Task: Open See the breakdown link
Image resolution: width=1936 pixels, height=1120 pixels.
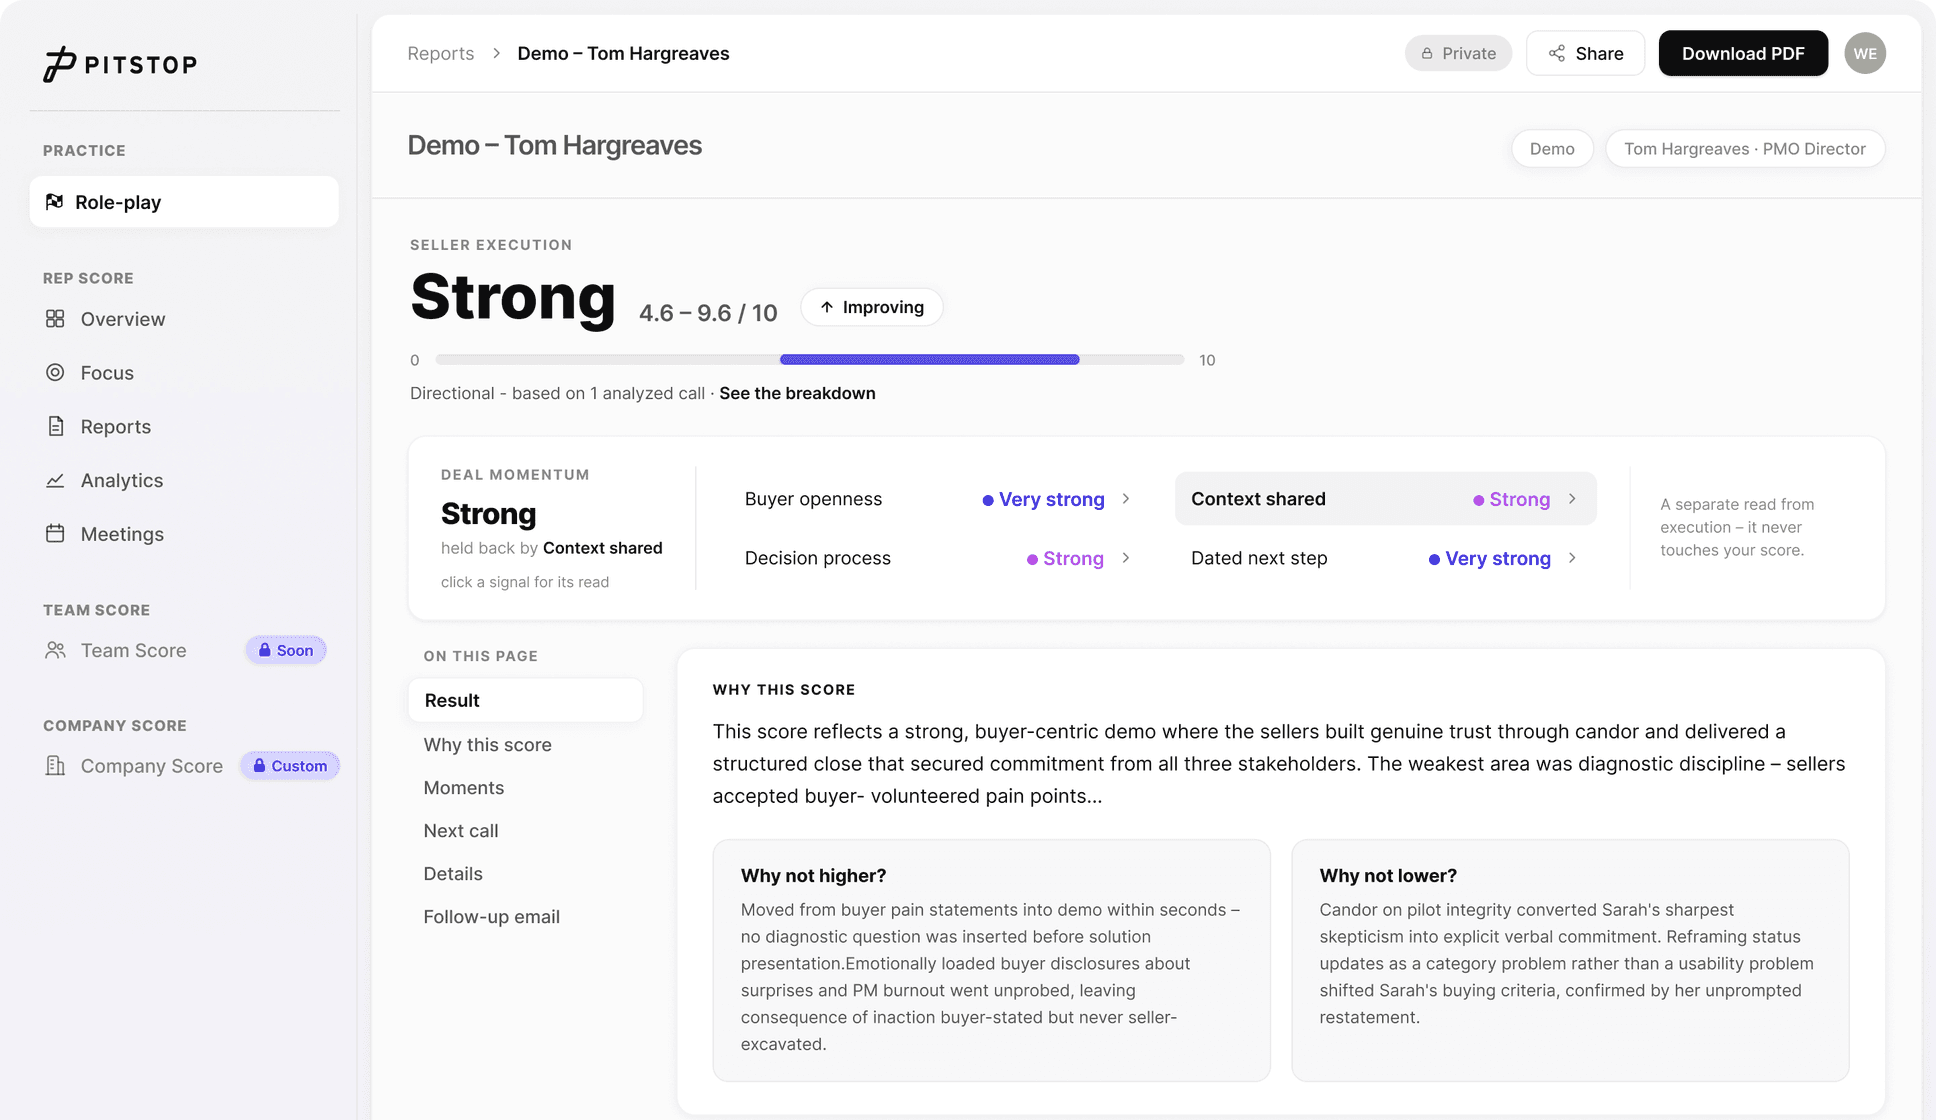Action: pyautogui.click(x=797, y=393)
